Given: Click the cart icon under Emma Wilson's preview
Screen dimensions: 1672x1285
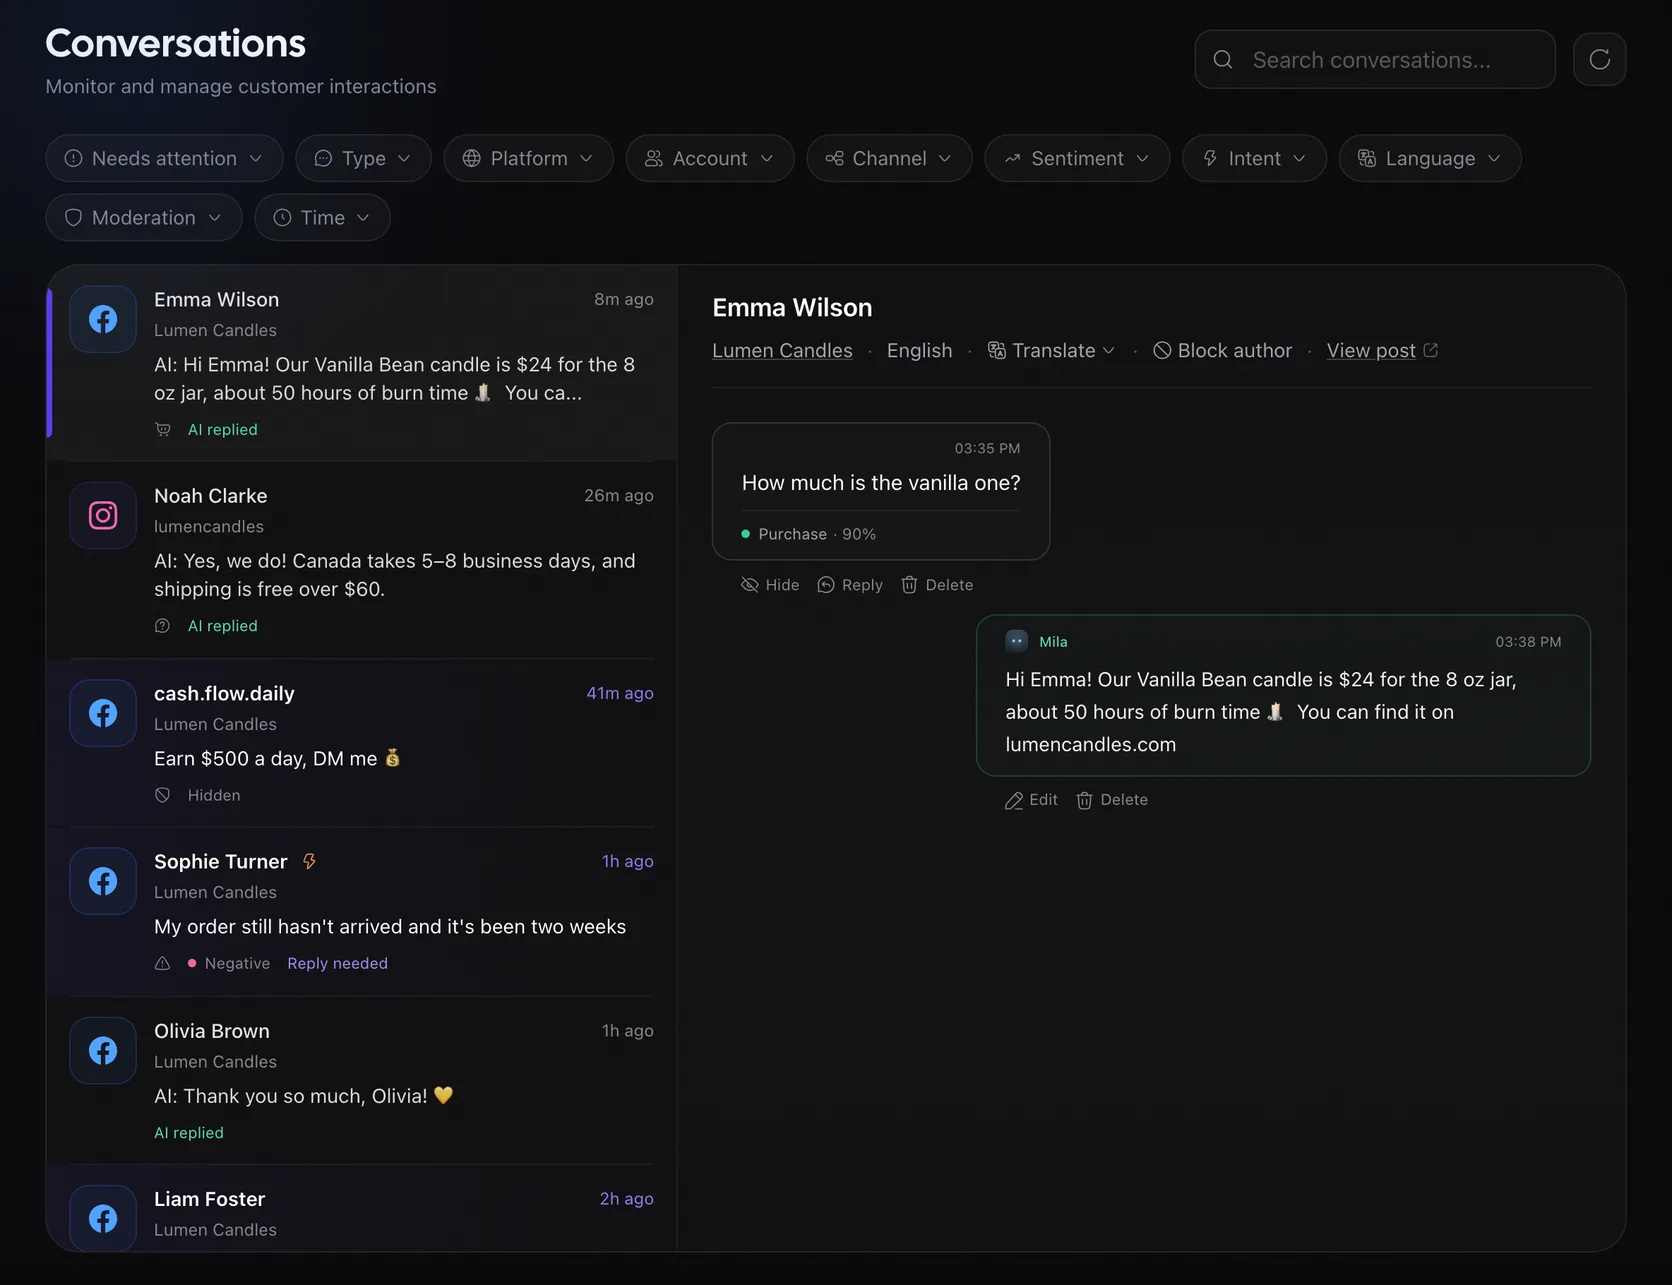Looking at the screenshot, I should [163, 429].
